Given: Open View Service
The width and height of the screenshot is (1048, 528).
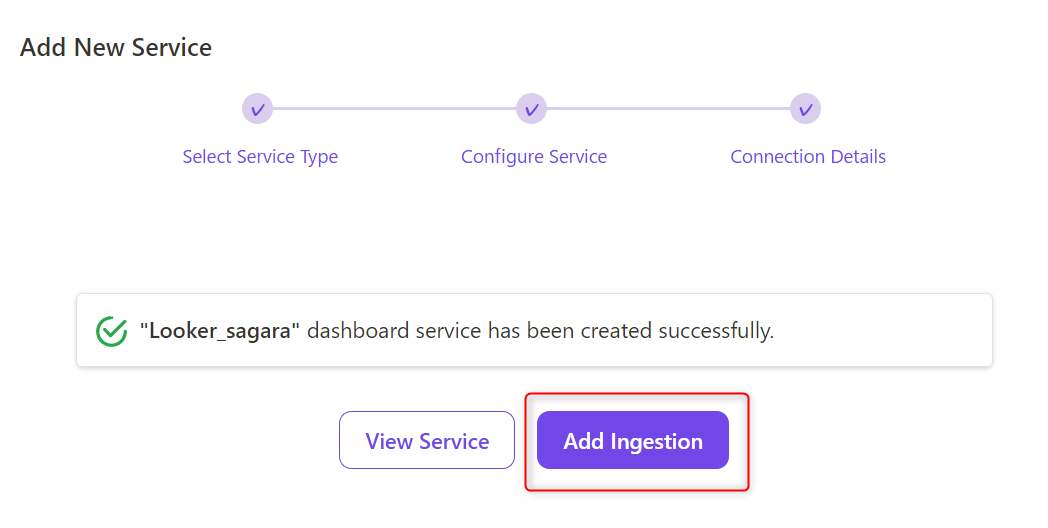Looking at the screenshot, I should coord(427,440).
